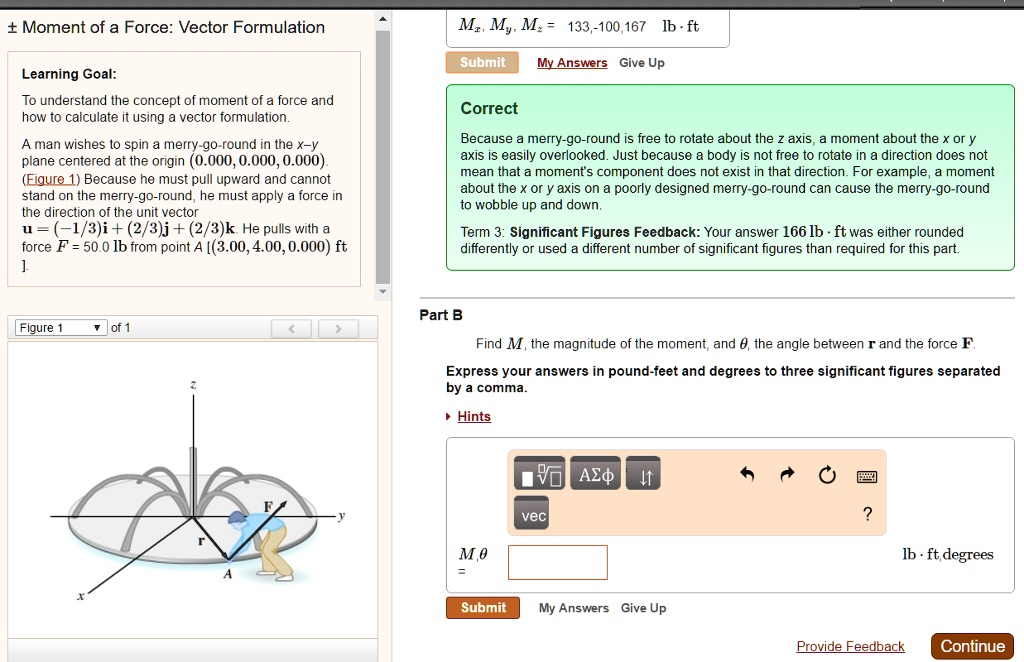Open the math templates palette
Screen dimensions: 1024x662
(541, 474)
